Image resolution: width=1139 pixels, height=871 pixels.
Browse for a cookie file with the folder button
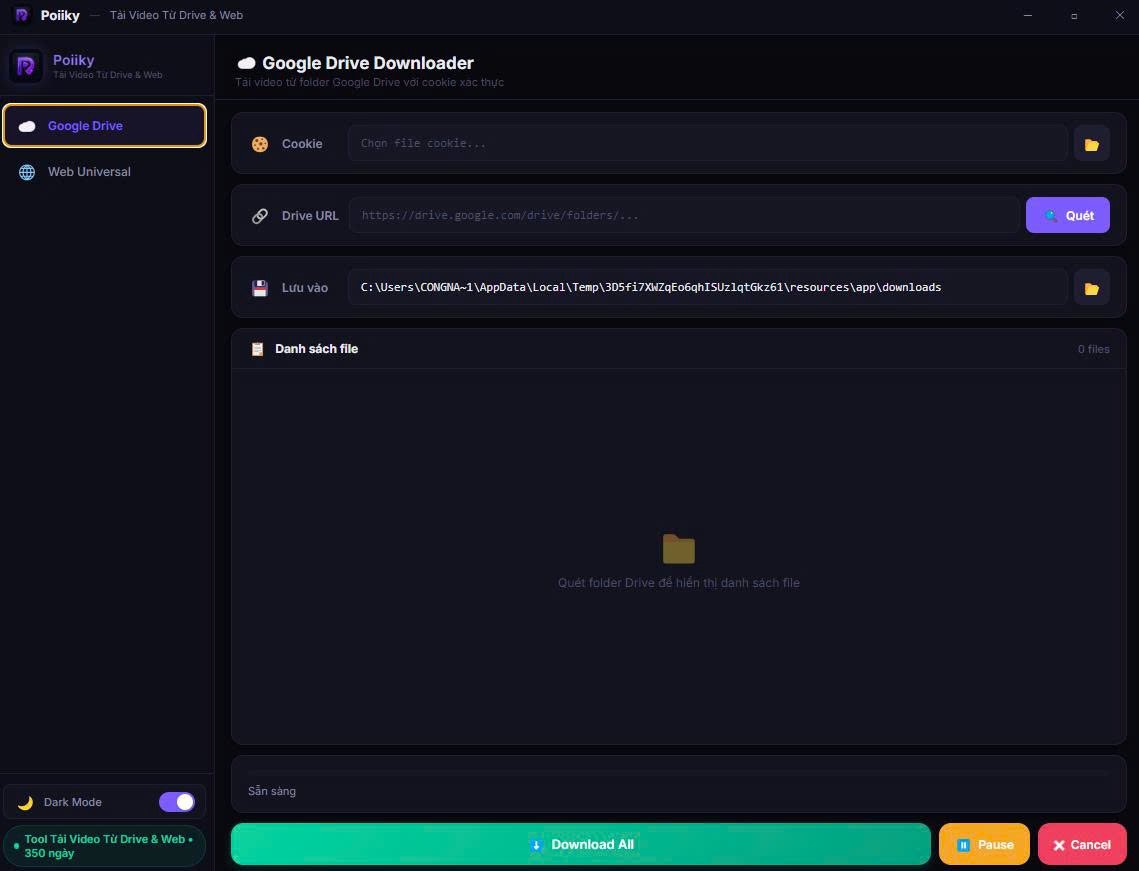(x=1091, y=144)
